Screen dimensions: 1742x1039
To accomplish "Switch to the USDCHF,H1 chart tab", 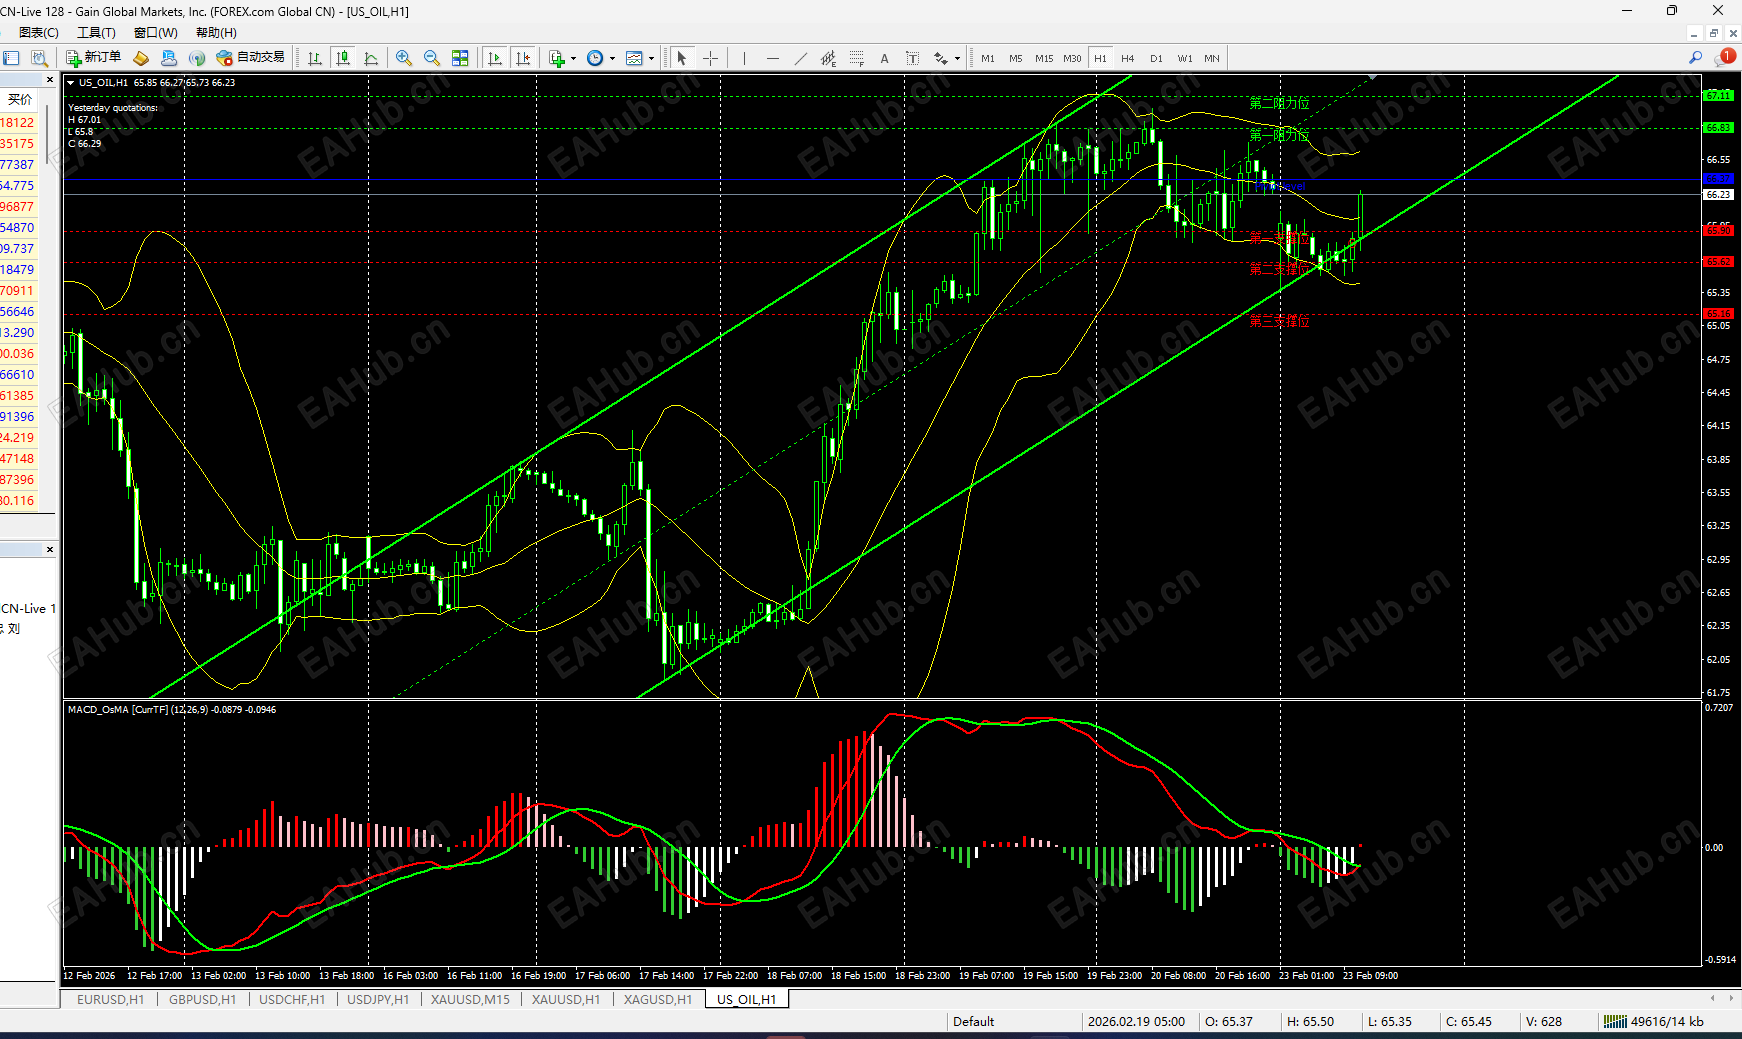I will click(292, 999).
